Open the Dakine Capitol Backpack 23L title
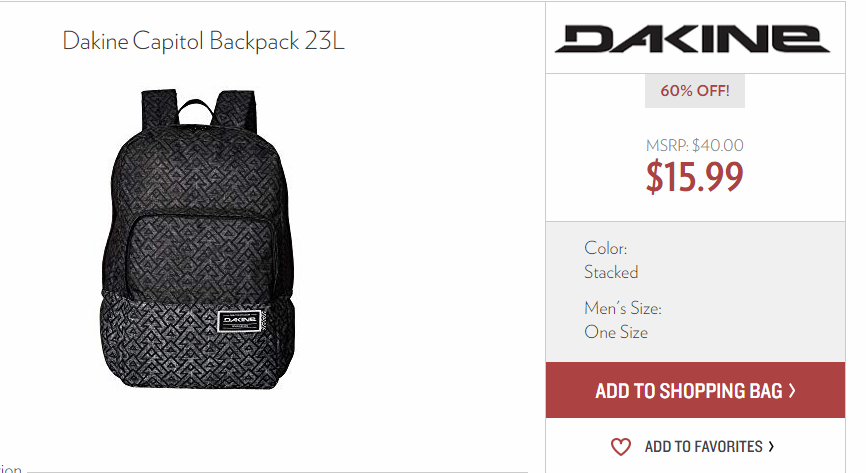The image size is (866, 473). pyautogui.click(x=203, y=41)
